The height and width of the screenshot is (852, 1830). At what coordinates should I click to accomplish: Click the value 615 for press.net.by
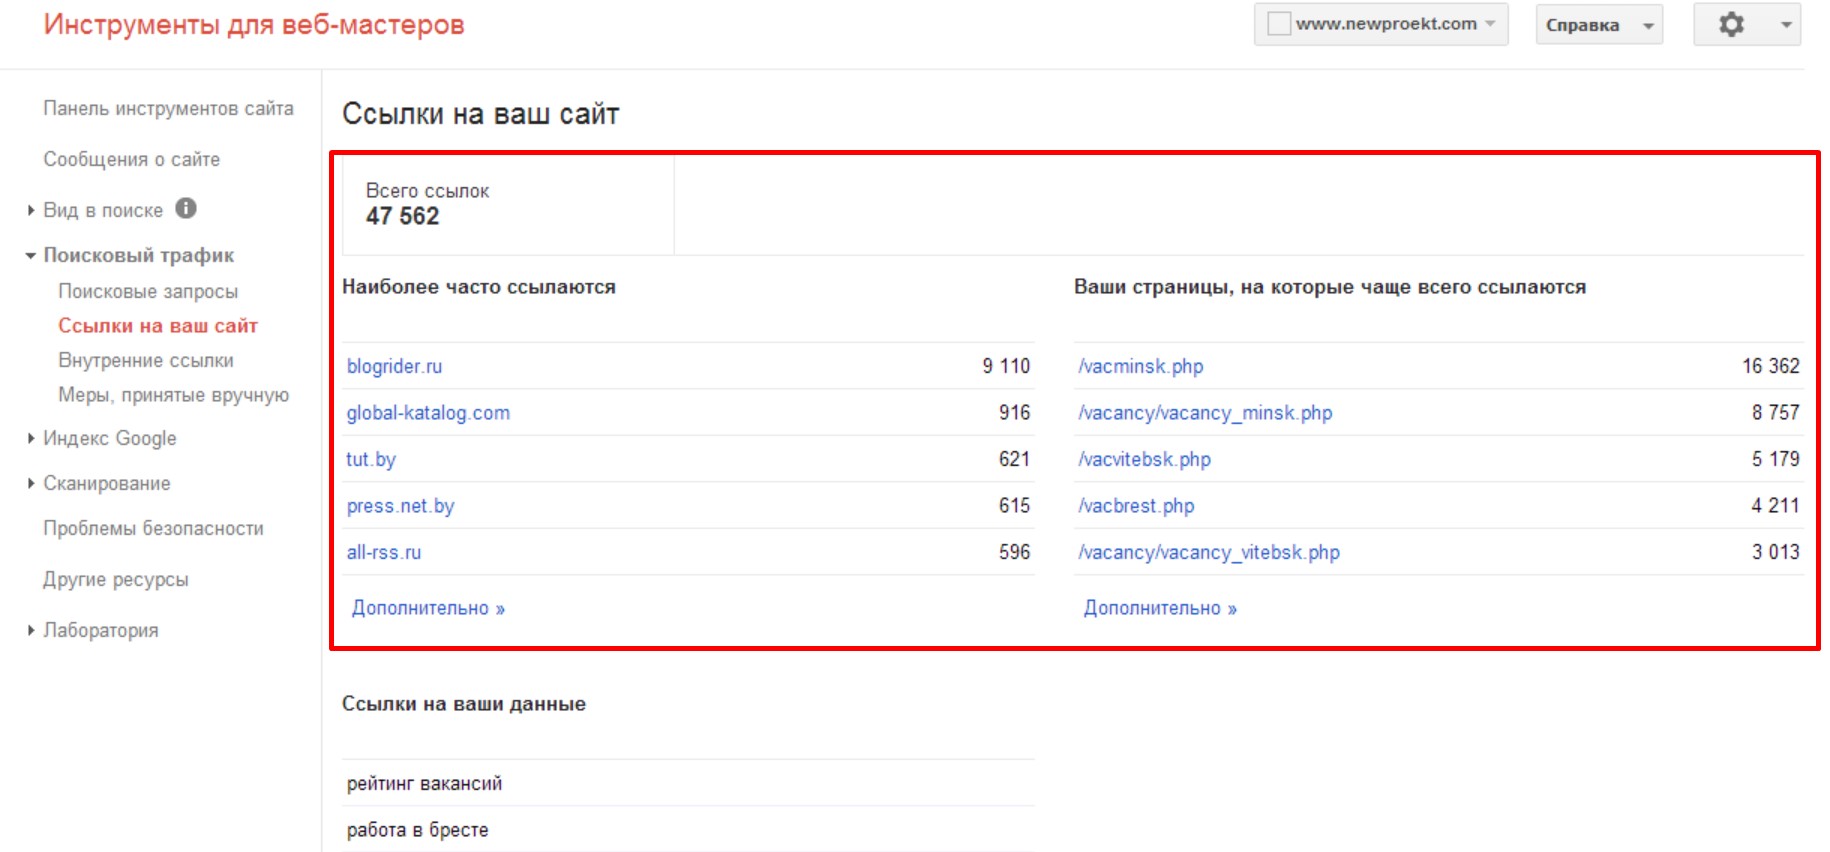(x=1014, y=505)
